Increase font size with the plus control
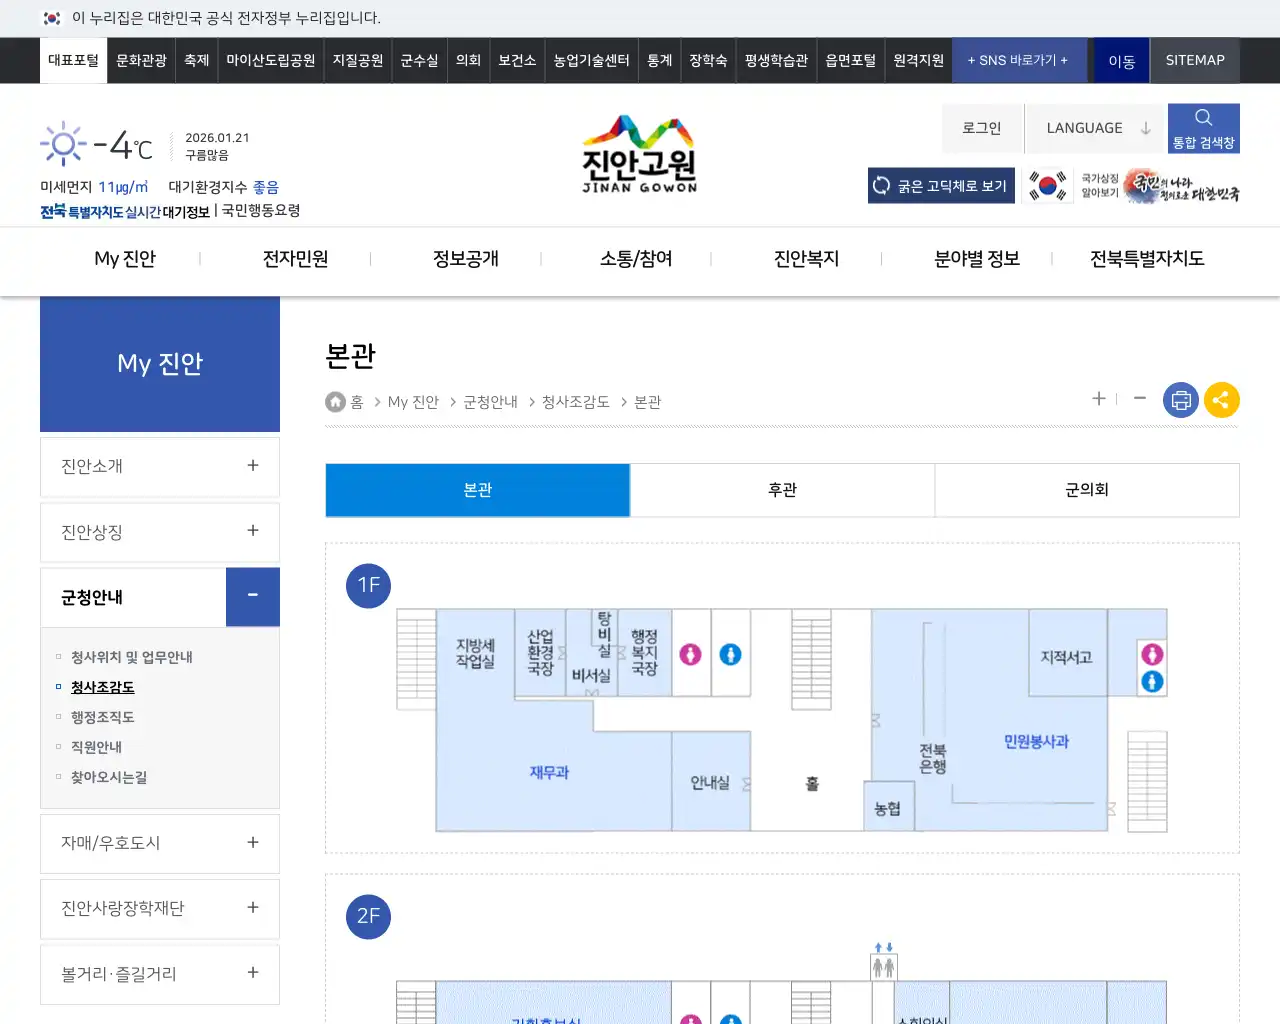Viewport: 1280px width, 1024px height. (x=1098, y=399)
